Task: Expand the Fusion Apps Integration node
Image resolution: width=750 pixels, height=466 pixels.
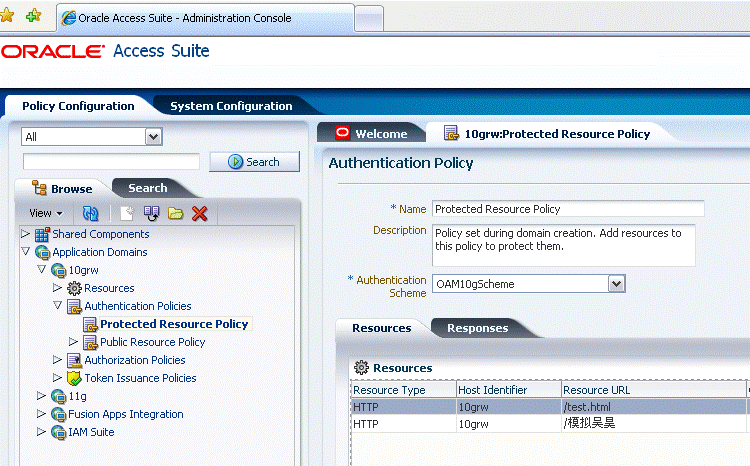Action: 42,413
